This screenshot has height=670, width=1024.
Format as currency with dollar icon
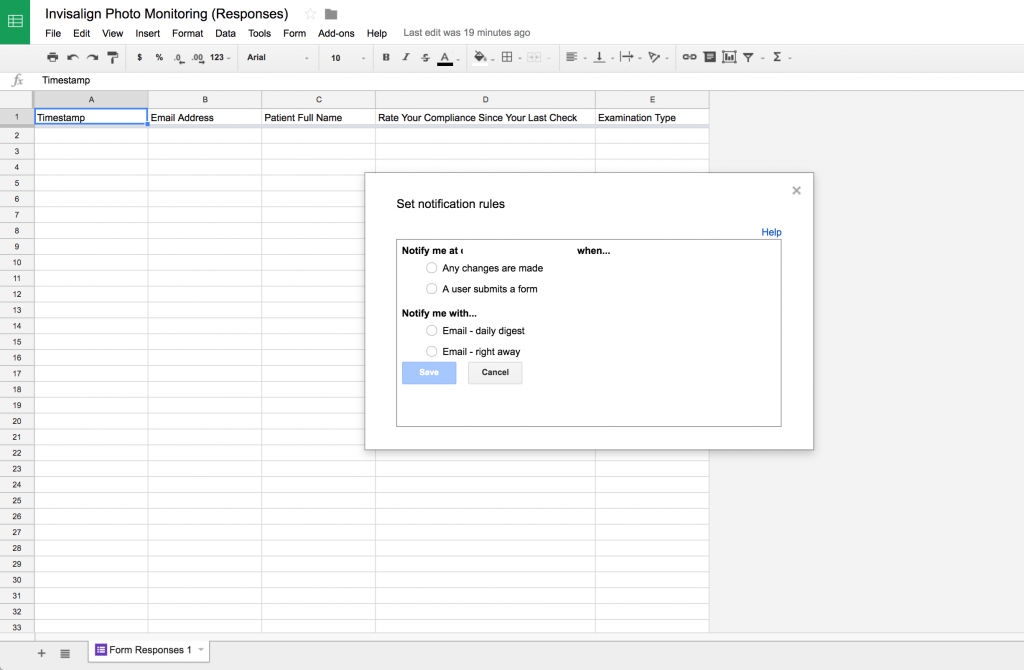[x=139, y=57]
